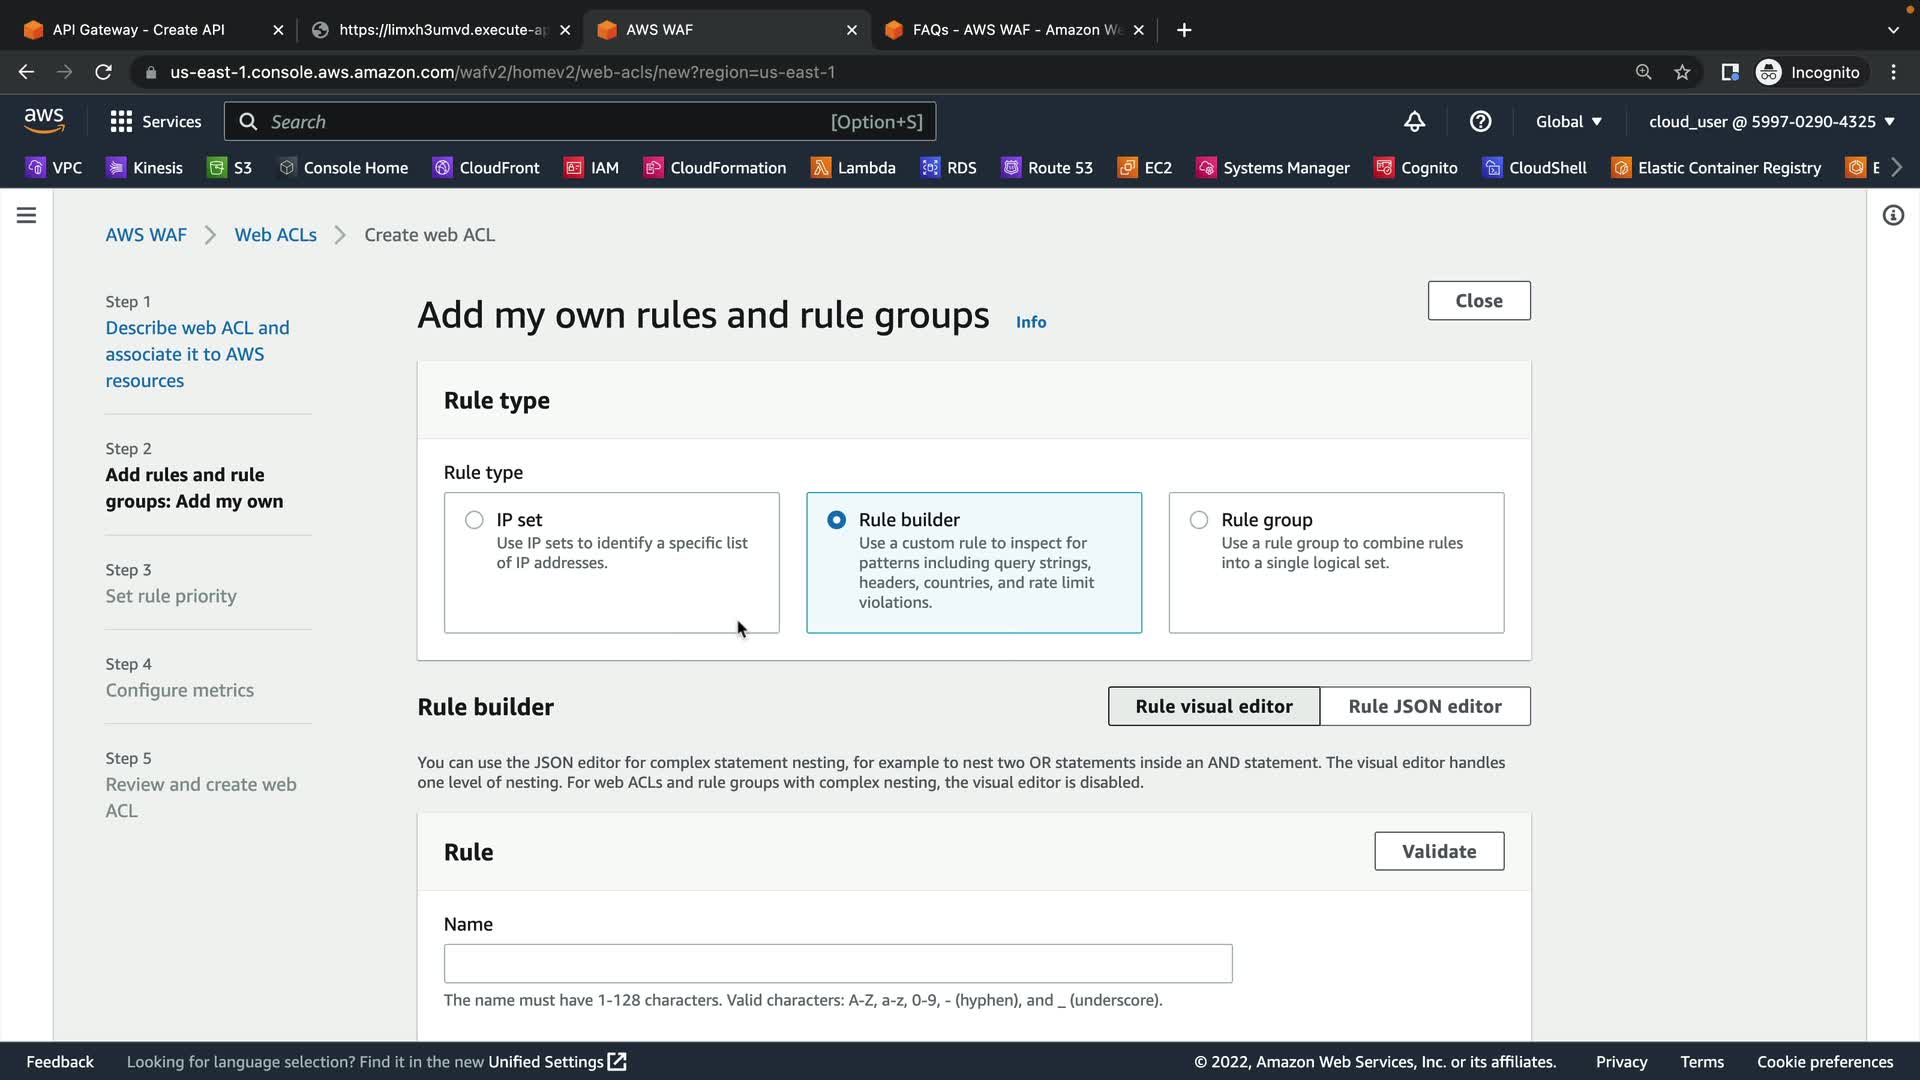The height and width of the screenshot is (1080, 1920).
Task: Open the AWS notifications bell
Action: [x=1414, y=121]
